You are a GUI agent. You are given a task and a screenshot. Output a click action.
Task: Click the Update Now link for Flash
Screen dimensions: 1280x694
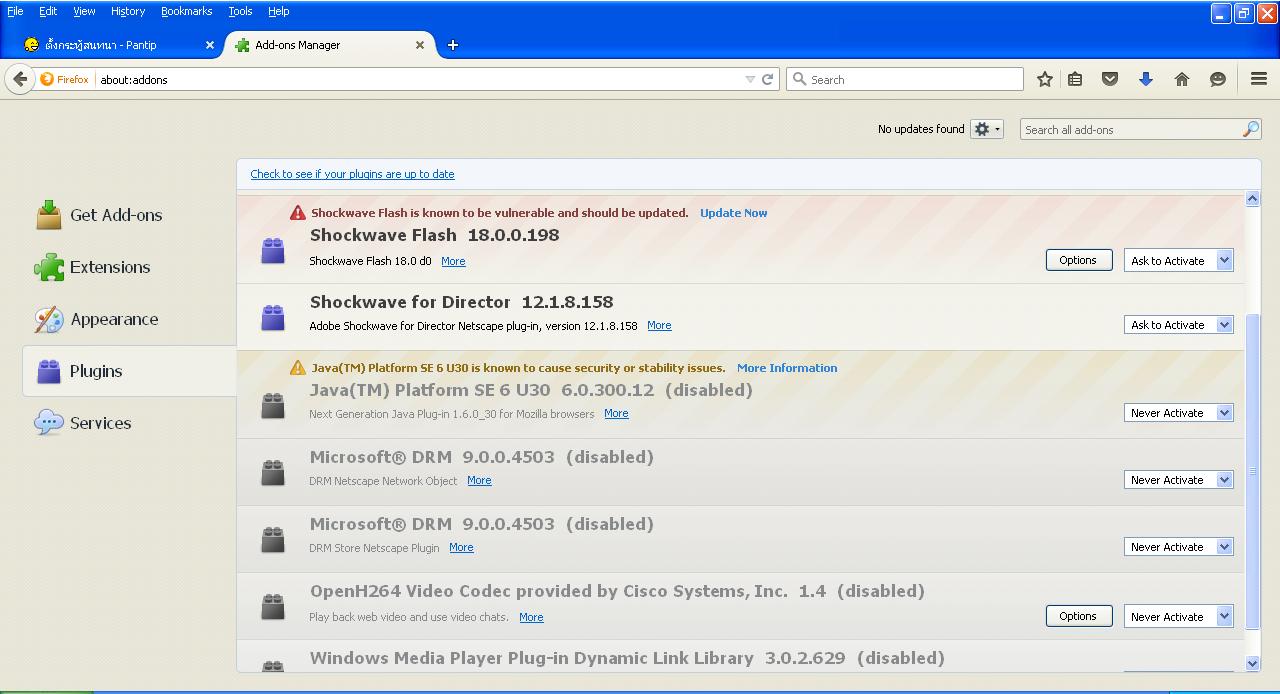[733, 213]
